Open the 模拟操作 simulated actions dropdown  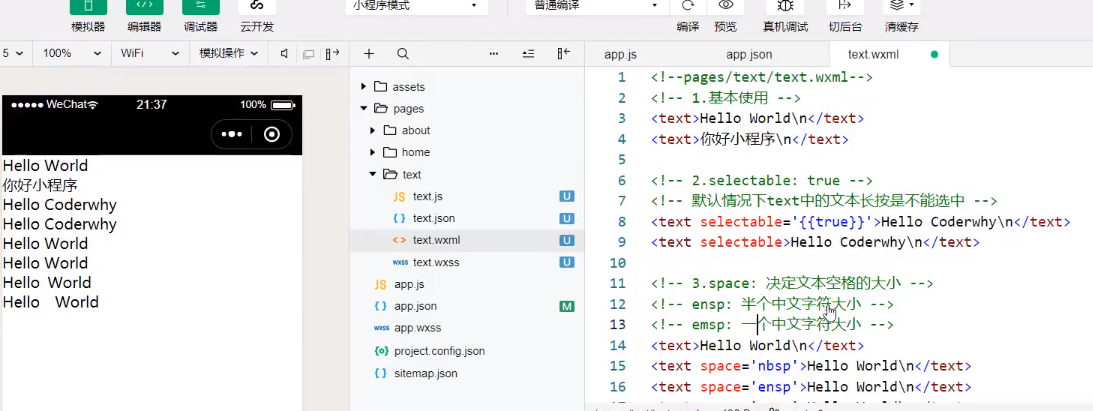click(229, 53)
